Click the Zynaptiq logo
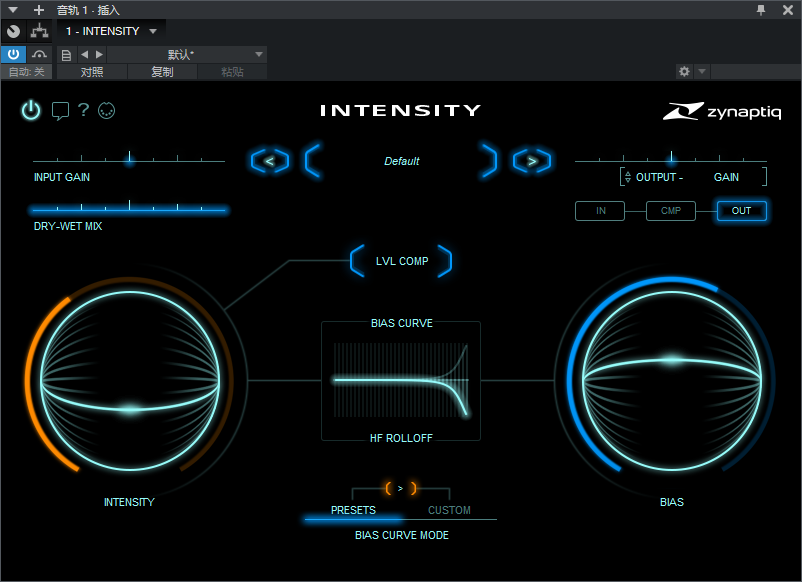The width and height of the screenshot is (802, 582). pos(722,111)
